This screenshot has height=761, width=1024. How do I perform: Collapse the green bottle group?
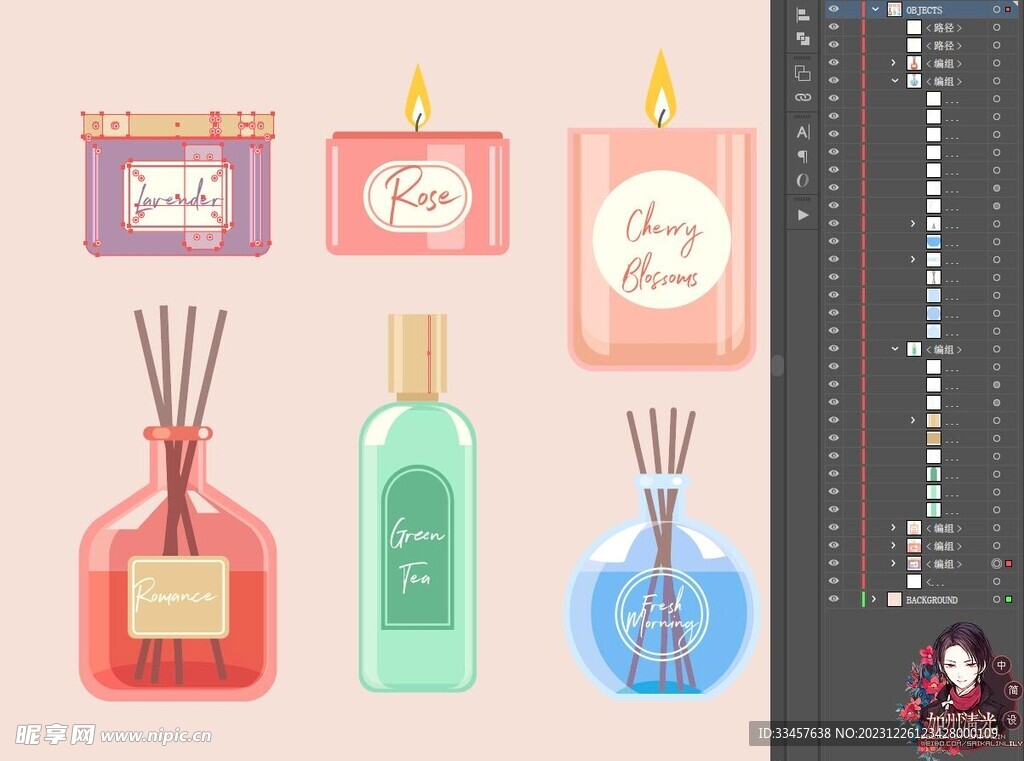coord(895,349)
